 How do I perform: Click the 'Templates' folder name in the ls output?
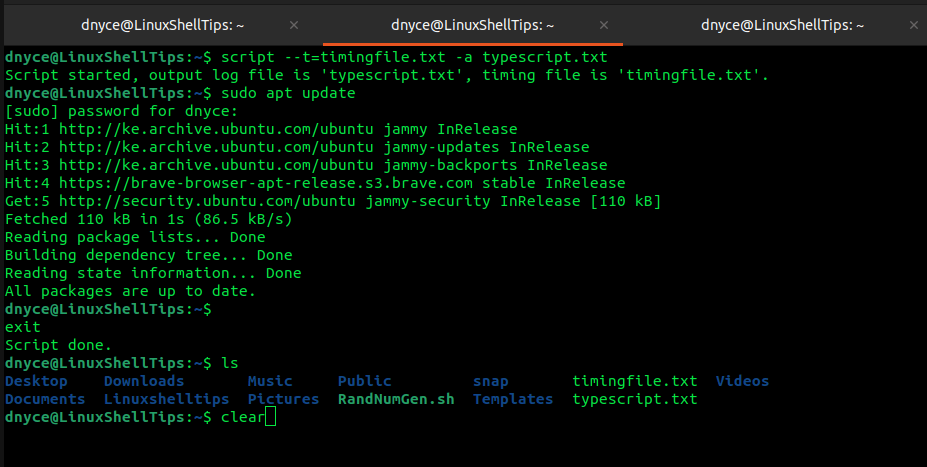tap(513, 400)
